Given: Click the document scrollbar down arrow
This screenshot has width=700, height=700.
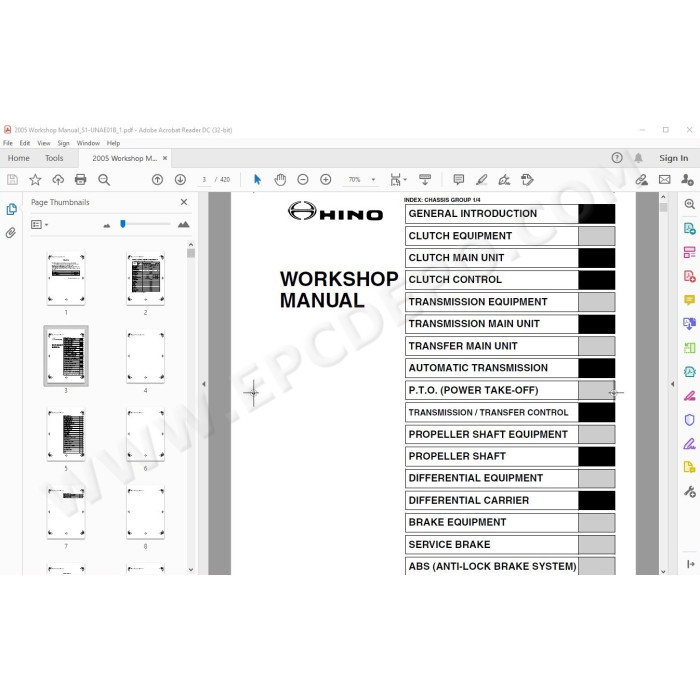Looking at the screenshot, I should [663, 571].
